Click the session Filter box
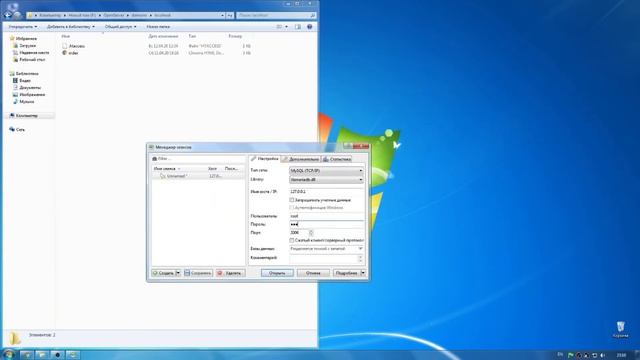This screenshot has width=640, height=360. pos(198,159)
